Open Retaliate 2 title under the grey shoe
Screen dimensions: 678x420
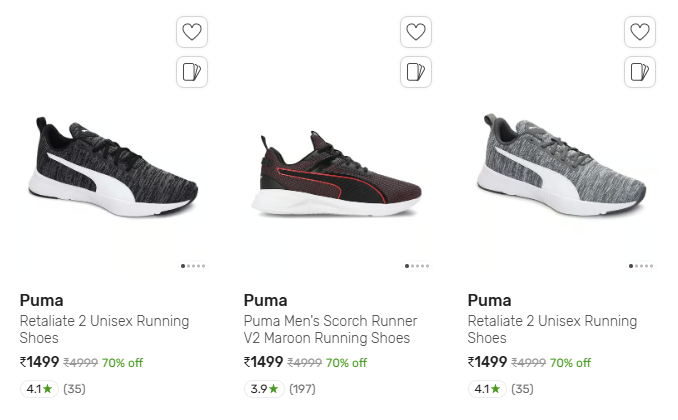click(552, 330)
